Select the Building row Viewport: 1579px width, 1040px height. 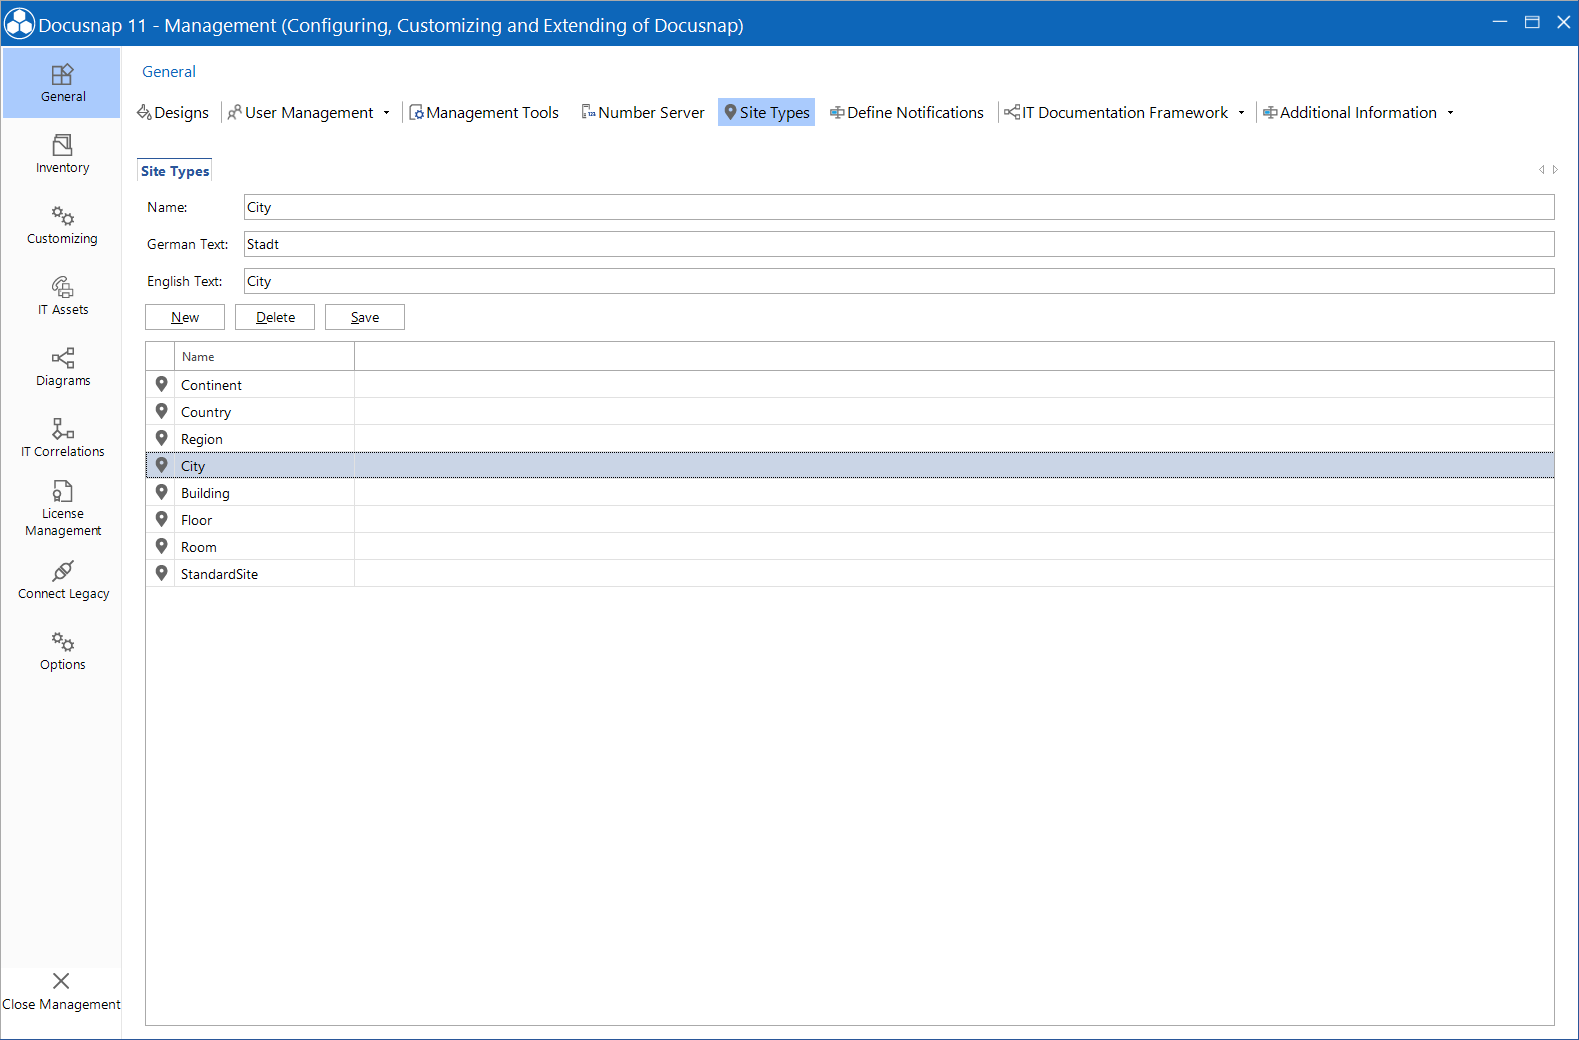pos(850,493)
